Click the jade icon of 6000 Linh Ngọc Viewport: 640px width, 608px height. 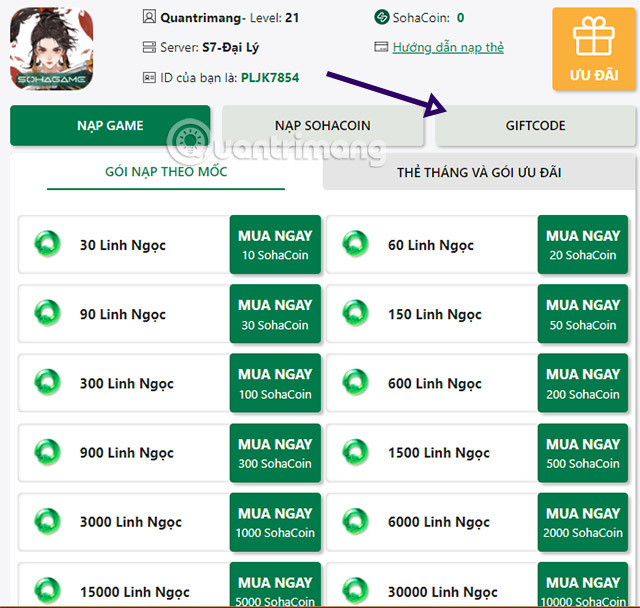point(356,521)
